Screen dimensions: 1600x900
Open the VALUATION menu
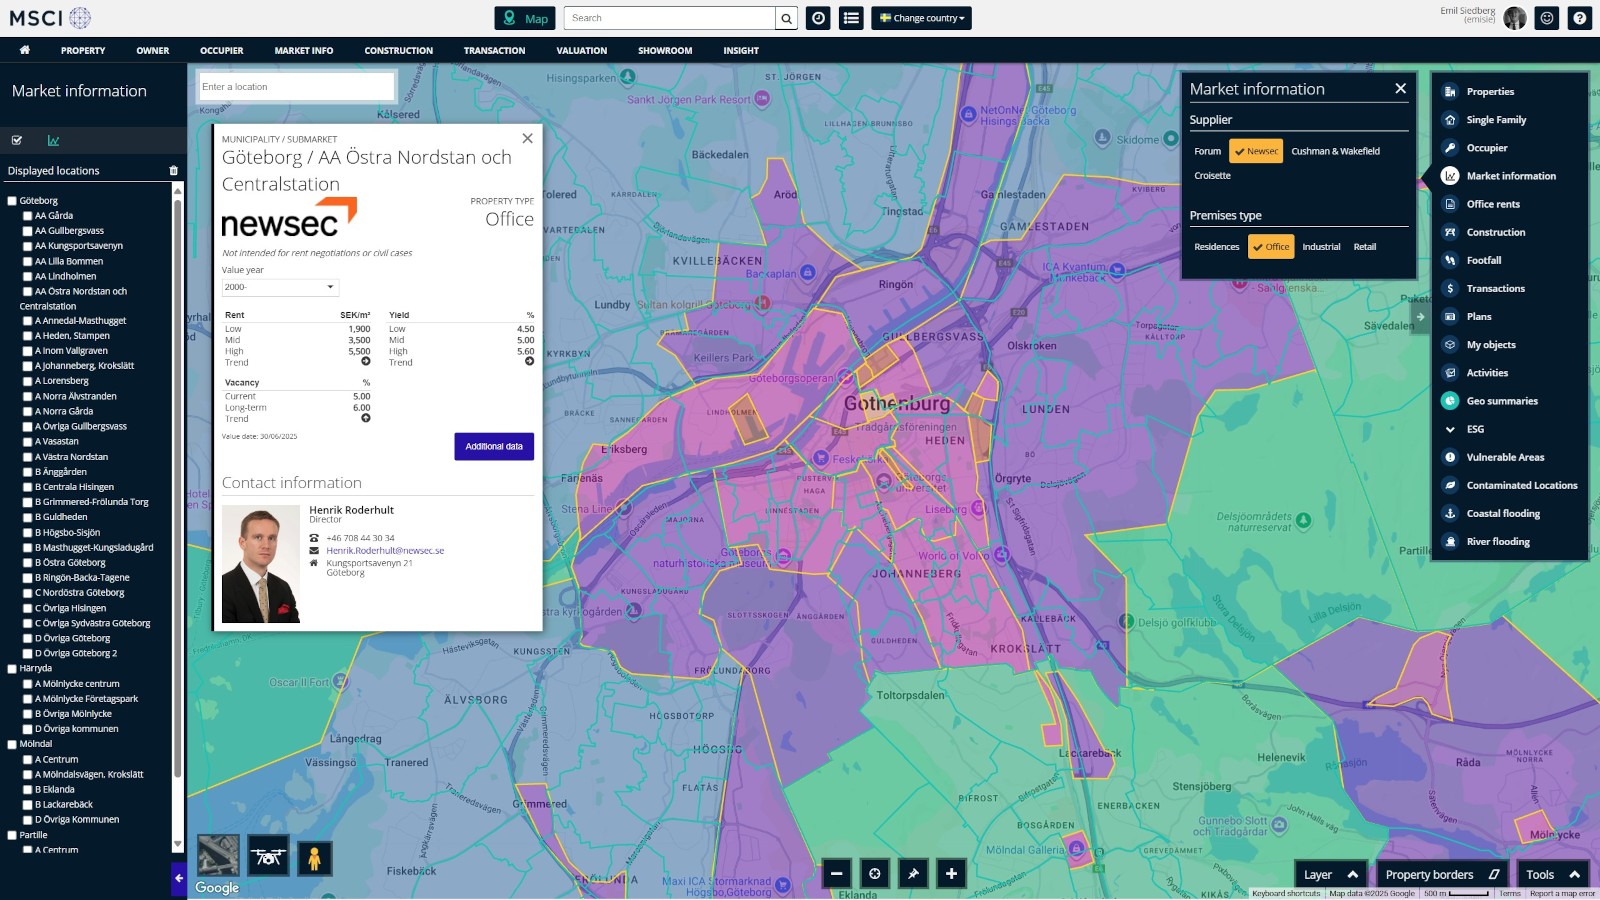[x=581, y=50]
